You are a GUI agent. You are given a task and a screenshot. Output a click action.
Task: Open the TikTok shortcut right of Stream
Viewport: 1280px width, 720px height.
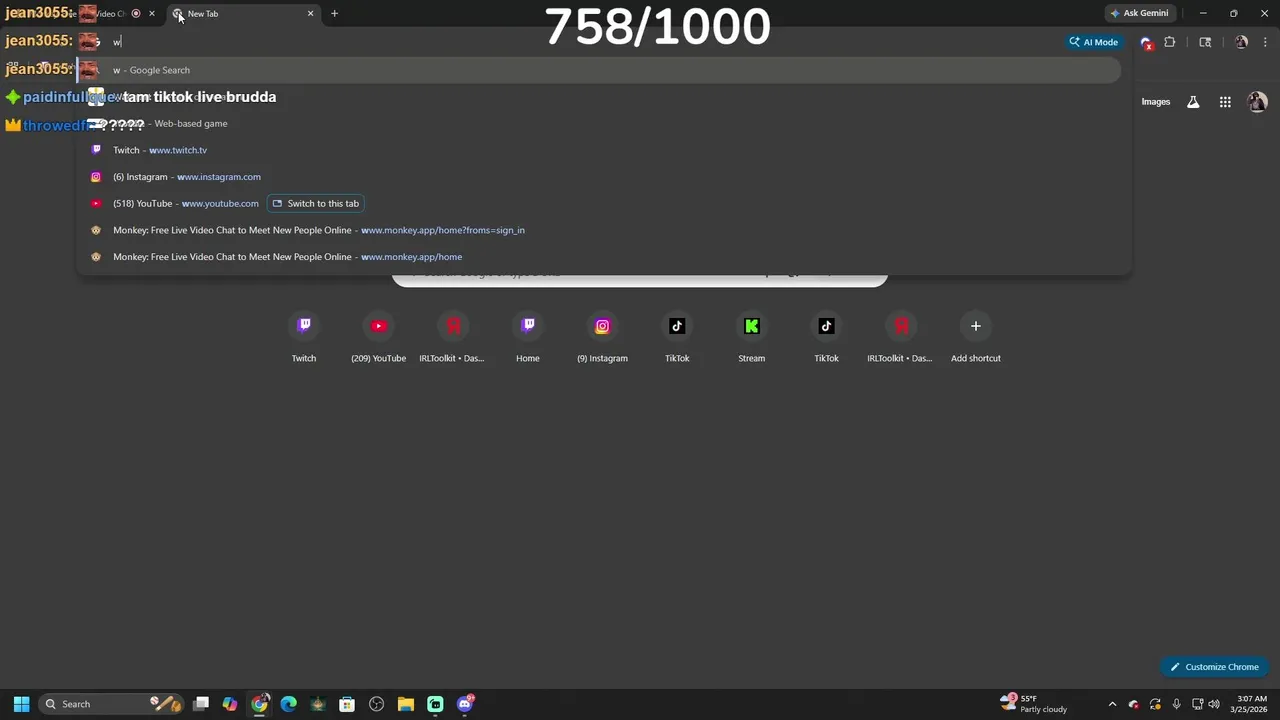[x=826, y=338]
